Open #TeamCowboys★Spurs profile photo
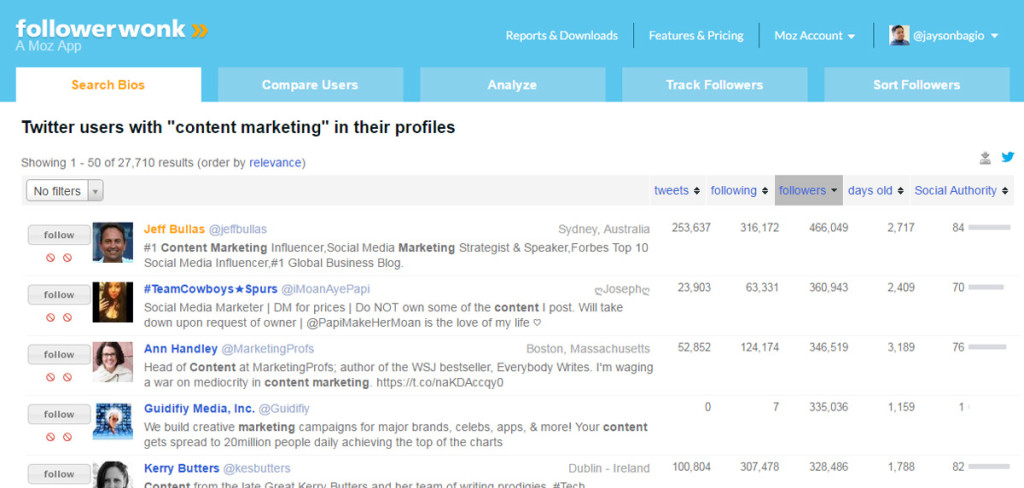Viewport: 1024px width, 488px height. click(x=112, y=302)
